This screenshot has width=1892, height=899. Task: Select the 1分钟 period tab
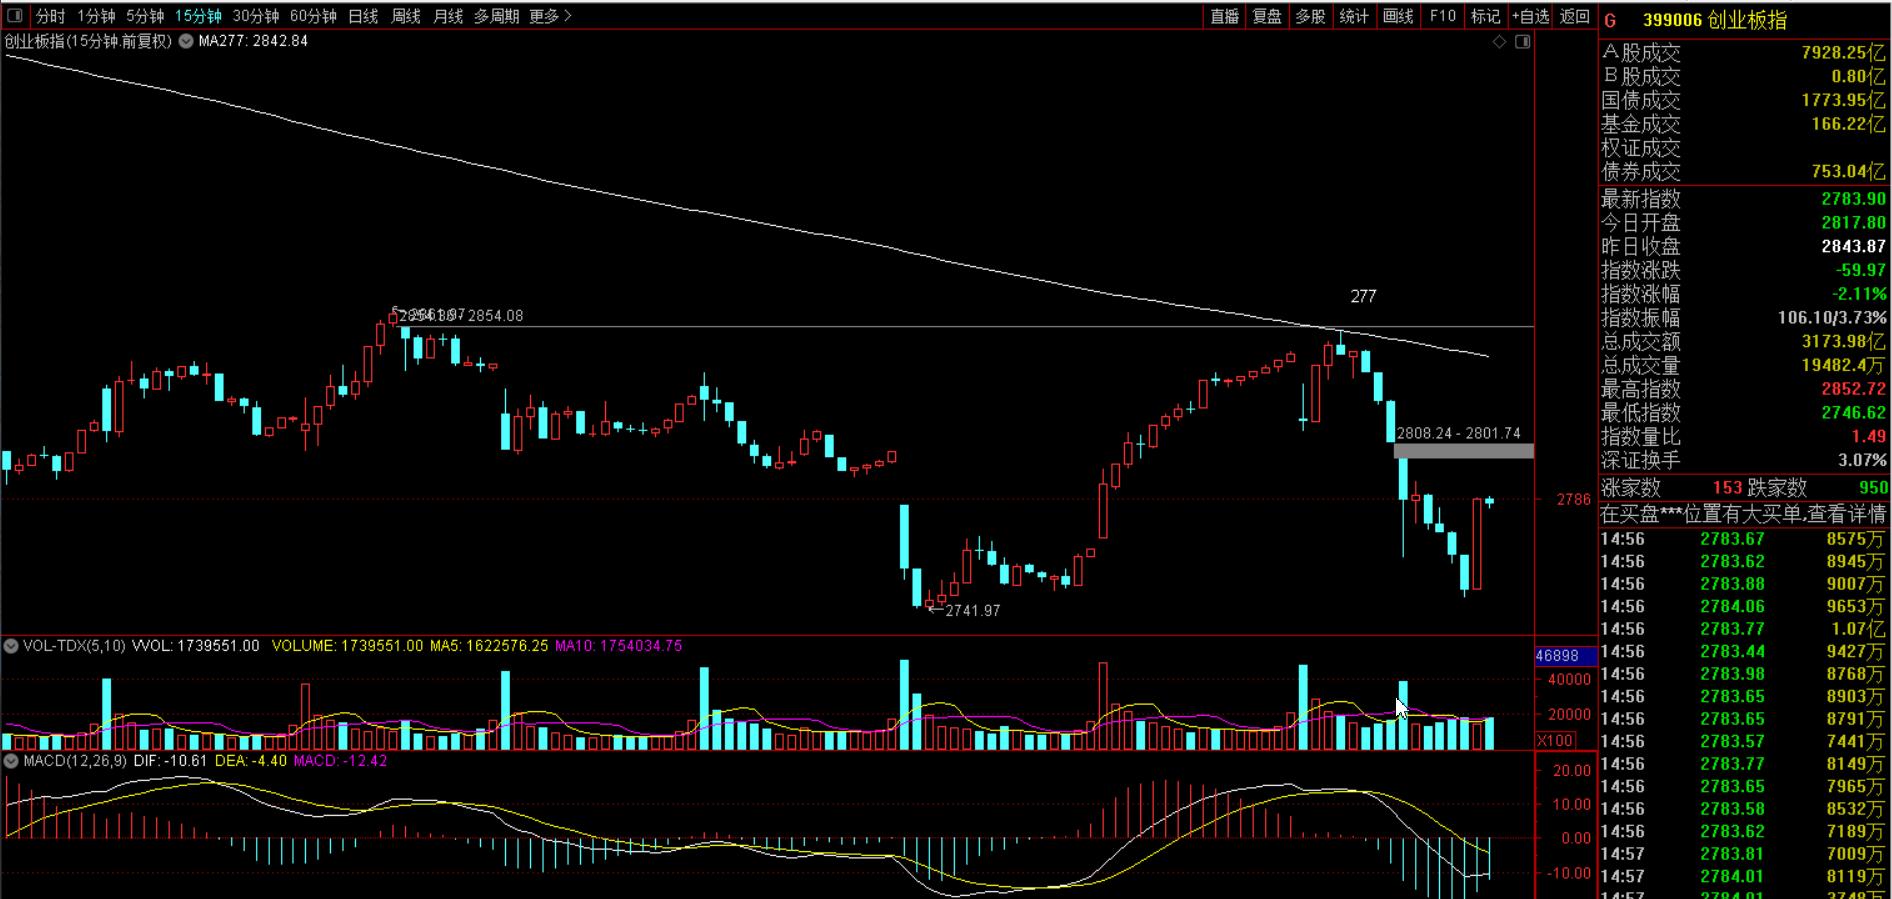[96, 16]
